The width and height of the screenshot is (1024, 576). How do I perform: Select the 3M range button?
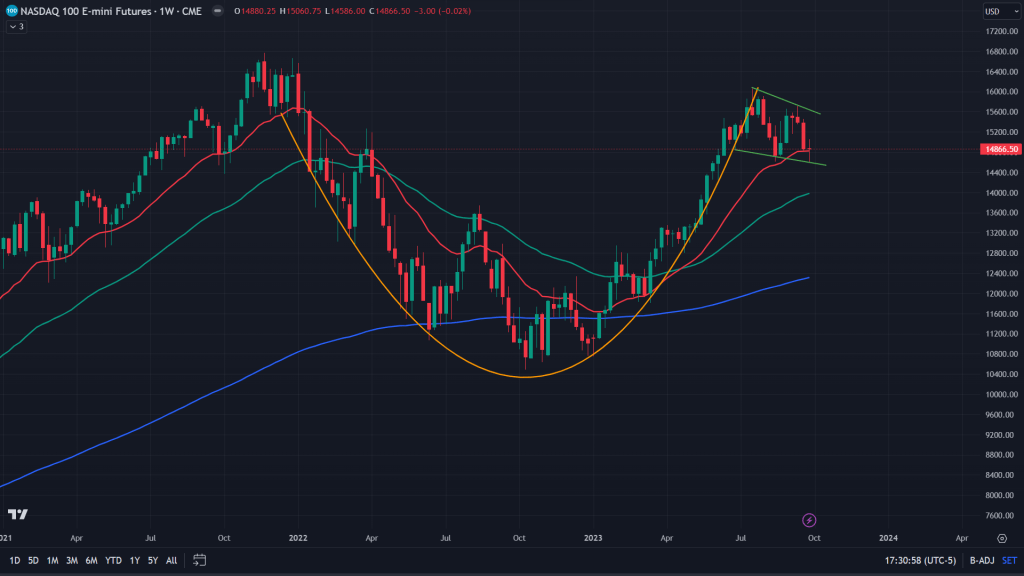click(x=72, y=560)
